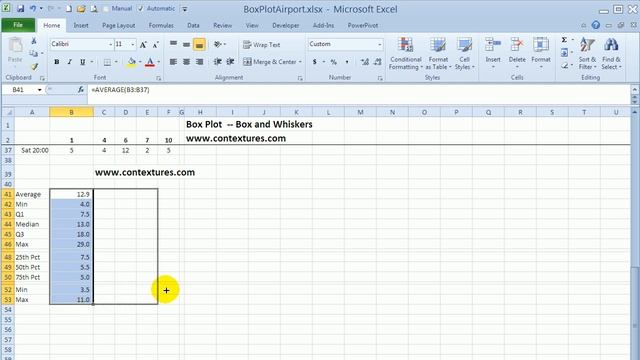Viewport: 640px width, 360px height.
Task: Open Font dialog launcher
Action: (159, 78)
